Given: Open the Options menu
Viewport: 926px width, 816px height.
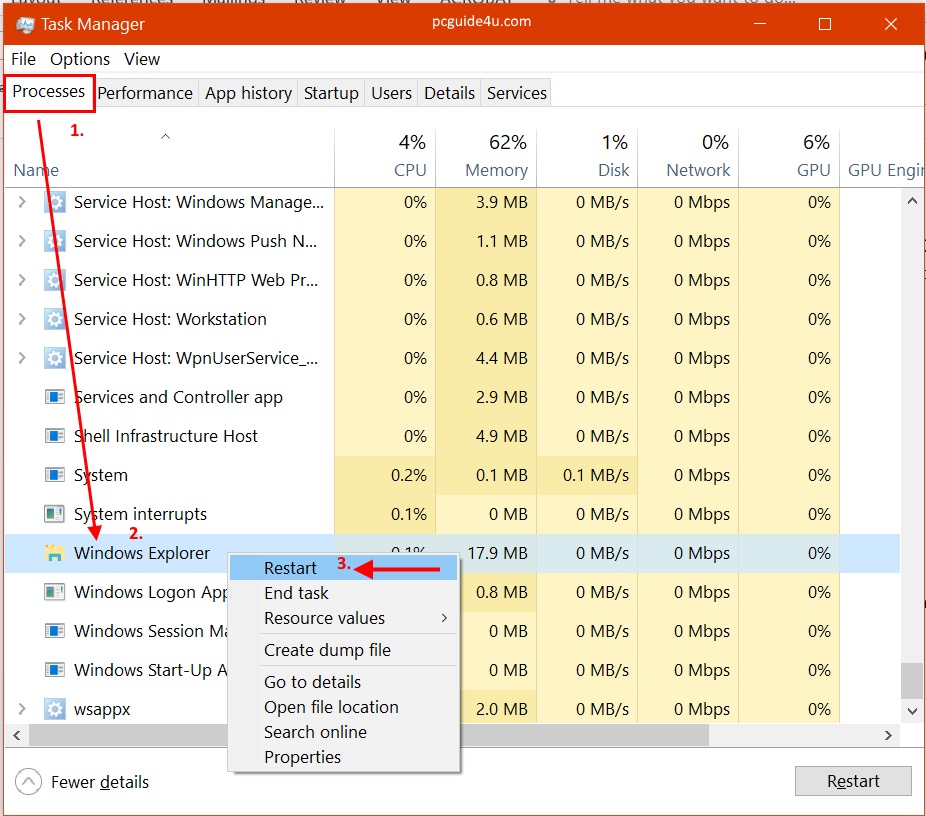Looking at the screenshot, I should (80, 59).
